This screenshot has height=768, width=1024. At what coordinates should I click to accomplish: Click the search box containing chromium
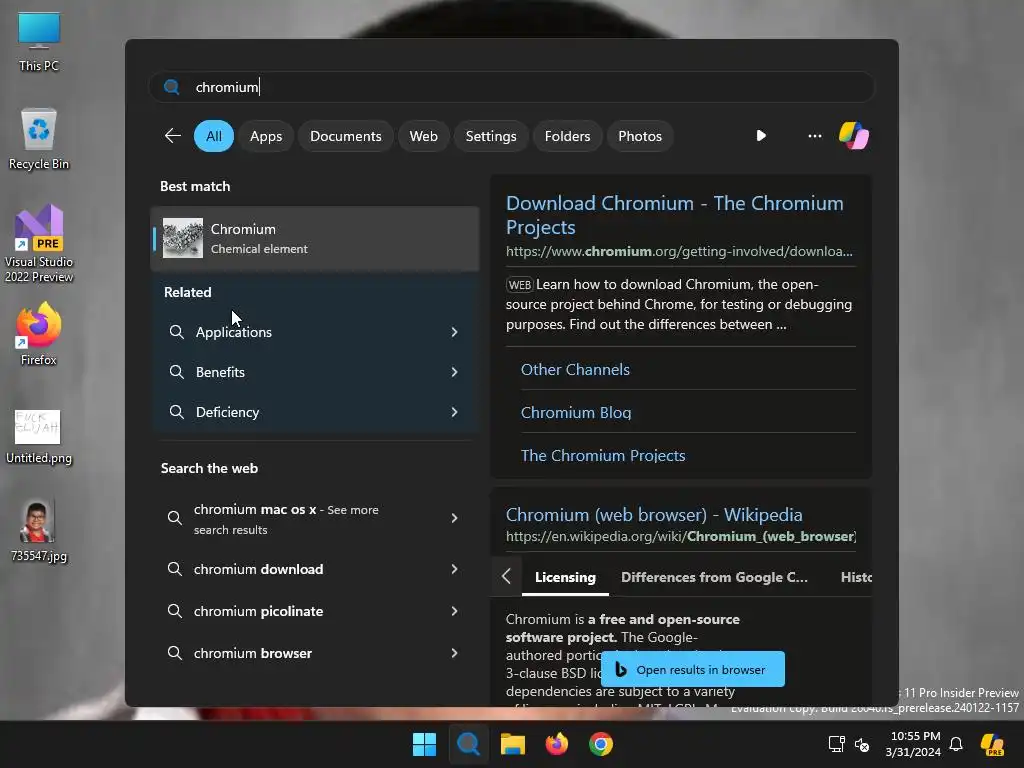tap(511, 87)
